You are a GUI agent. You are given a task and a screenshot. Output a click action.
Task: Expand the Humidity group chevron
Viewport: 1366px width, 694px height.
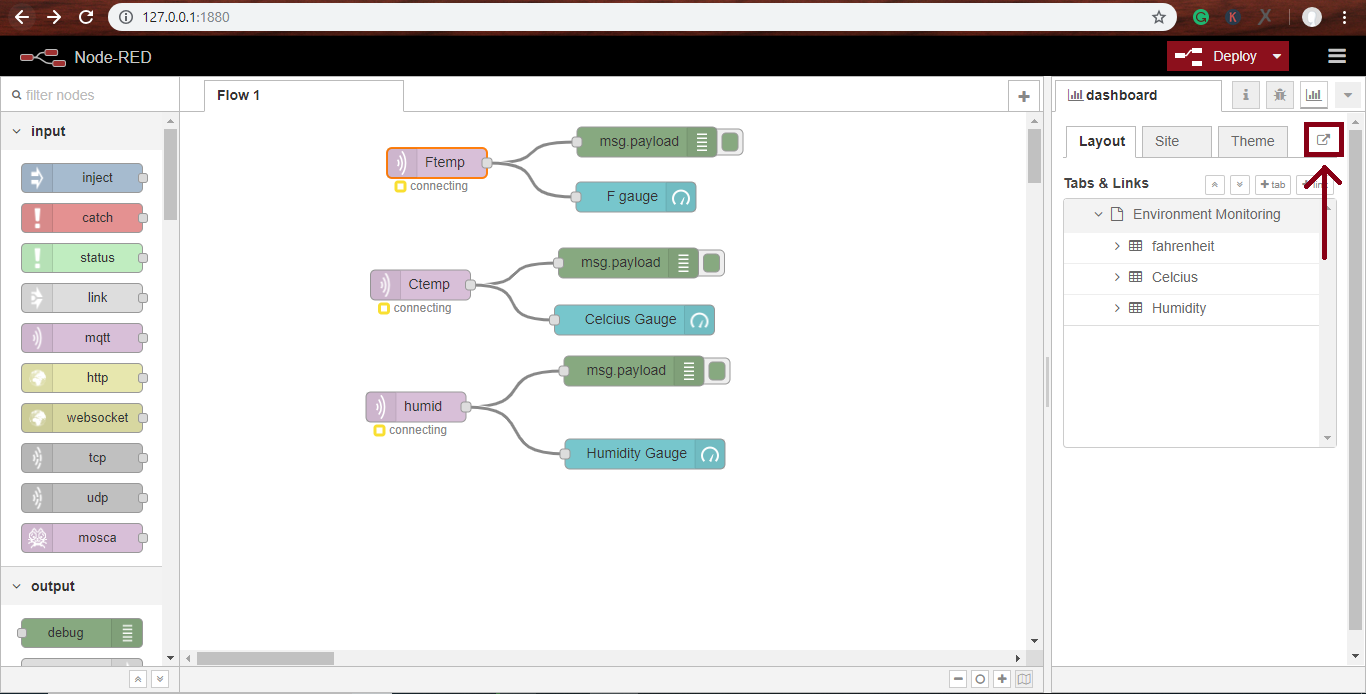[x=1117, y=308]
